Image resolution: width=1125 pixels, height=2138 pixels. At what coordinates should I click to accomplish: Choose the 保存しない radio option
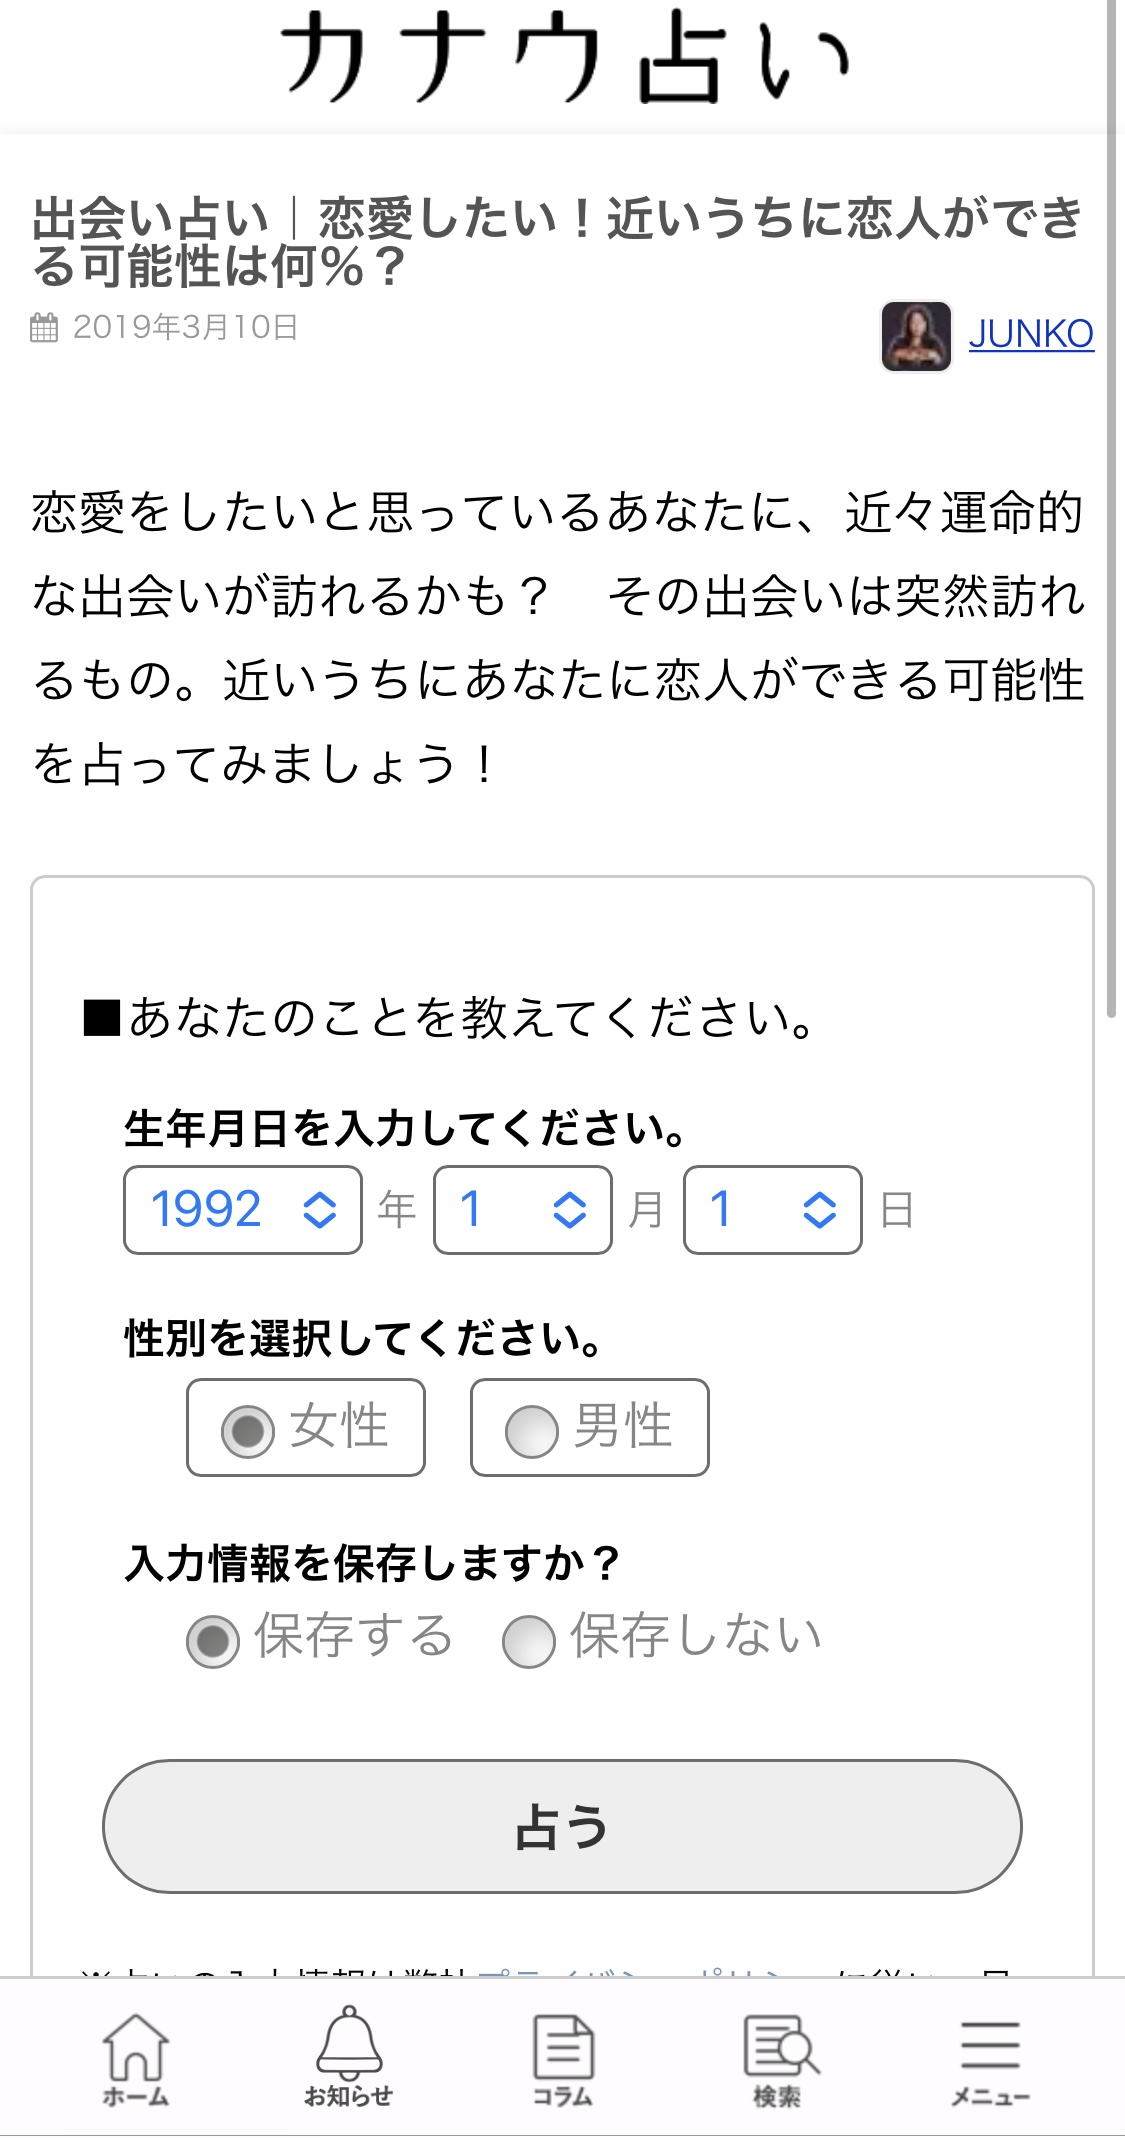click(529, 1641)
